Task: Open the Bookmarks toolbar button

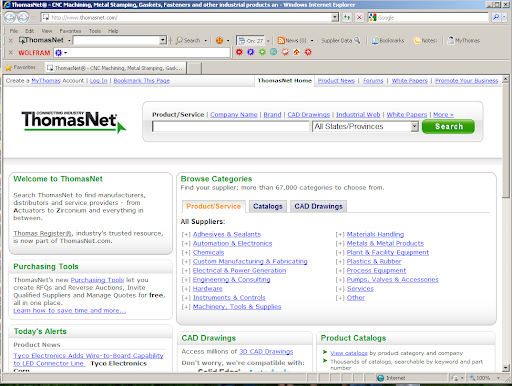Action: coord(388,41)
